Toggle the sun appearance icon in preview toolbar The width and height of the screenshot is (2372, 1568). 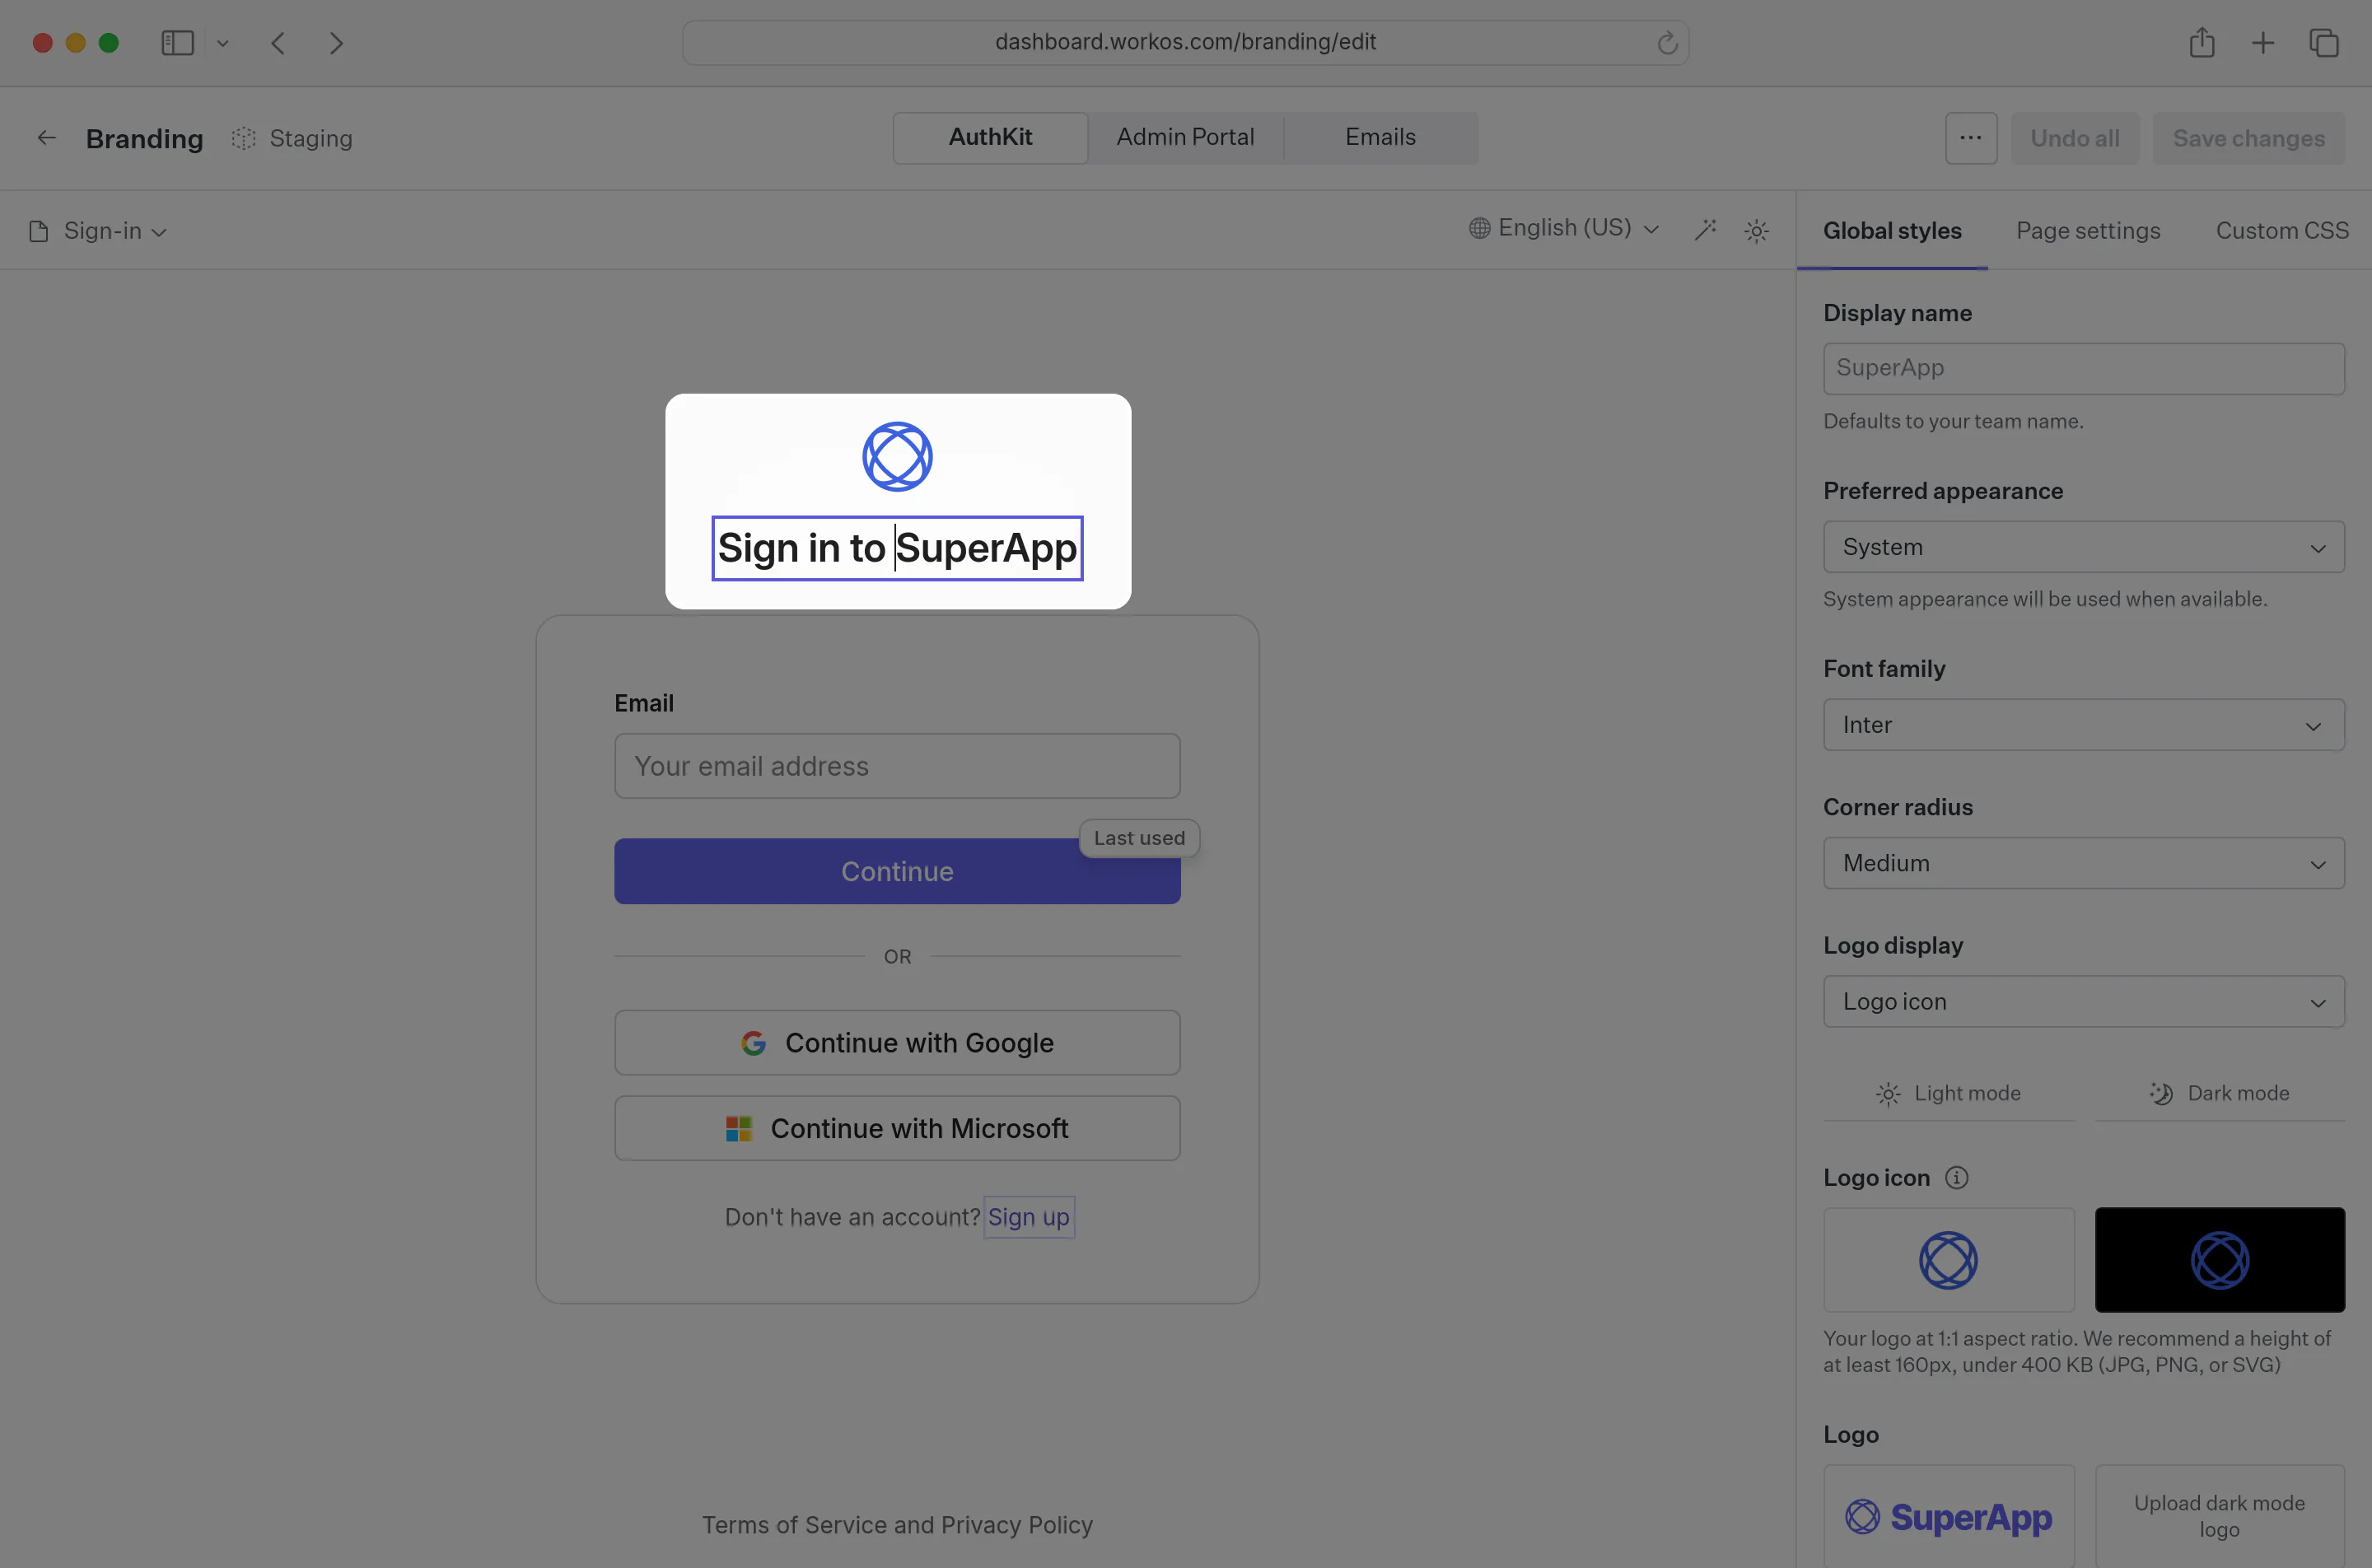pos(1756,231)
